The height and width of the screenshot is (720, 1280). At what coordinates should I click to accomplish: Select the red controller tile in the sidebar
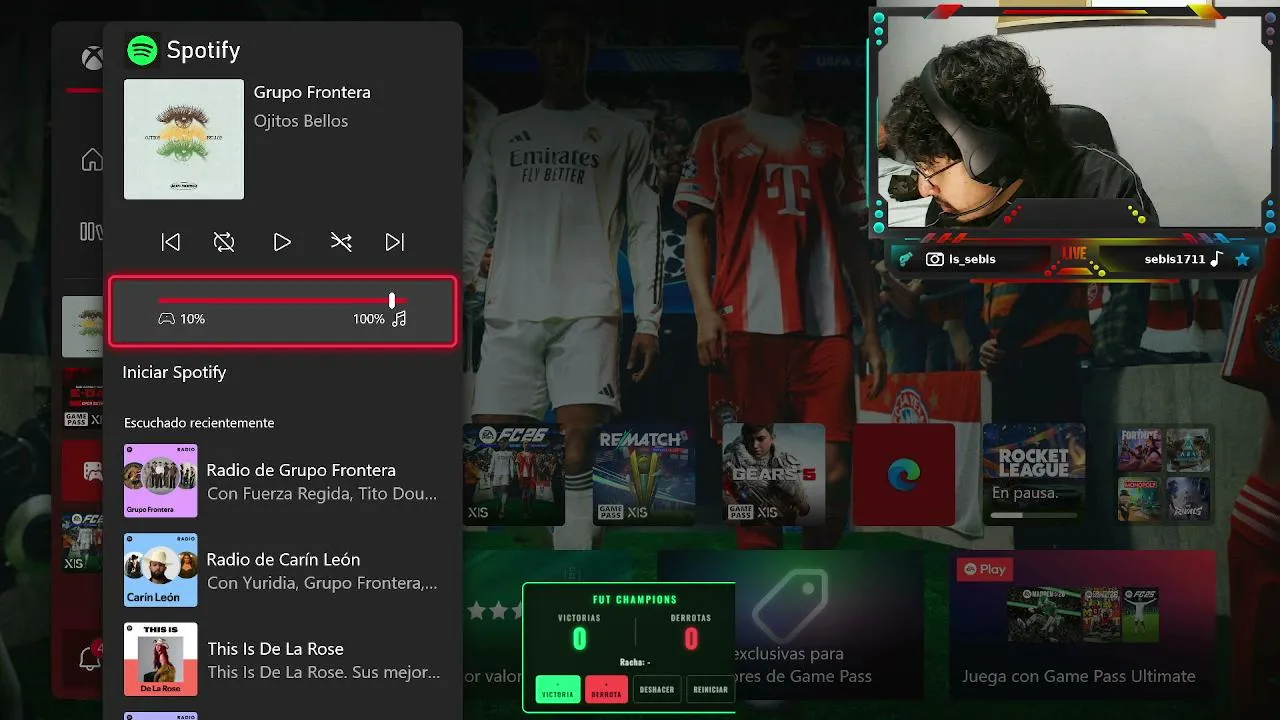coord(82,470)
